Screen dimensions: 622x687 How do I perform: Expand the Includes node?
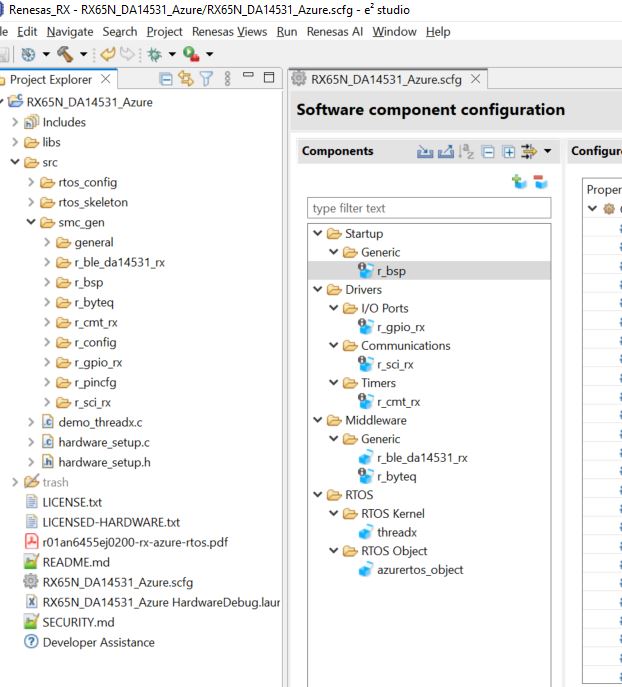15,122
